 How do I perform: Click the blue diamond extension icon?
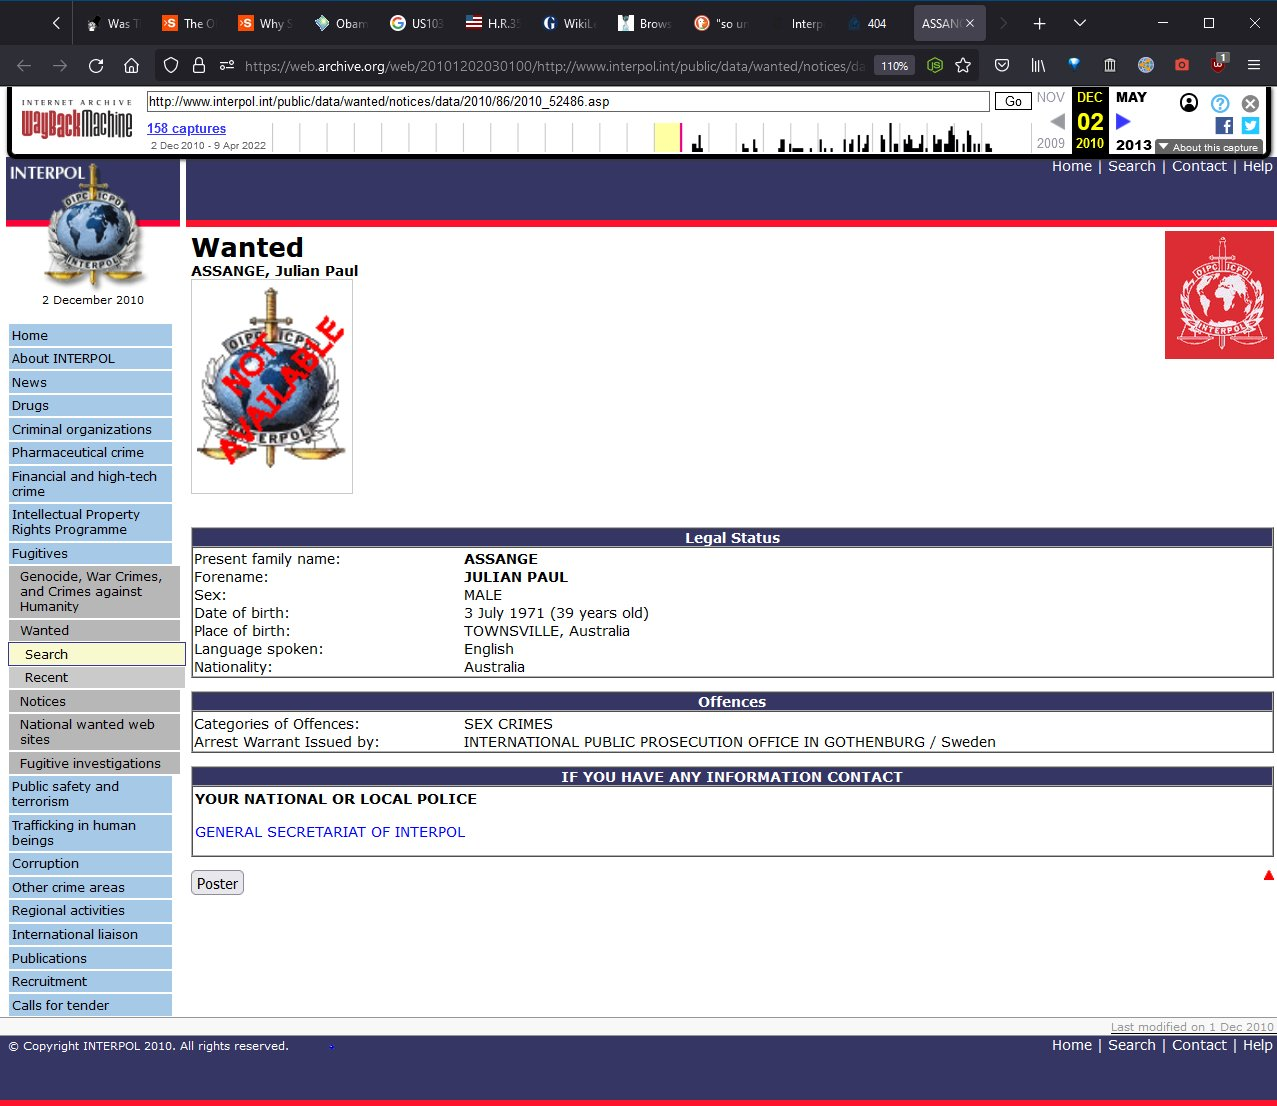pos(1074,64)
